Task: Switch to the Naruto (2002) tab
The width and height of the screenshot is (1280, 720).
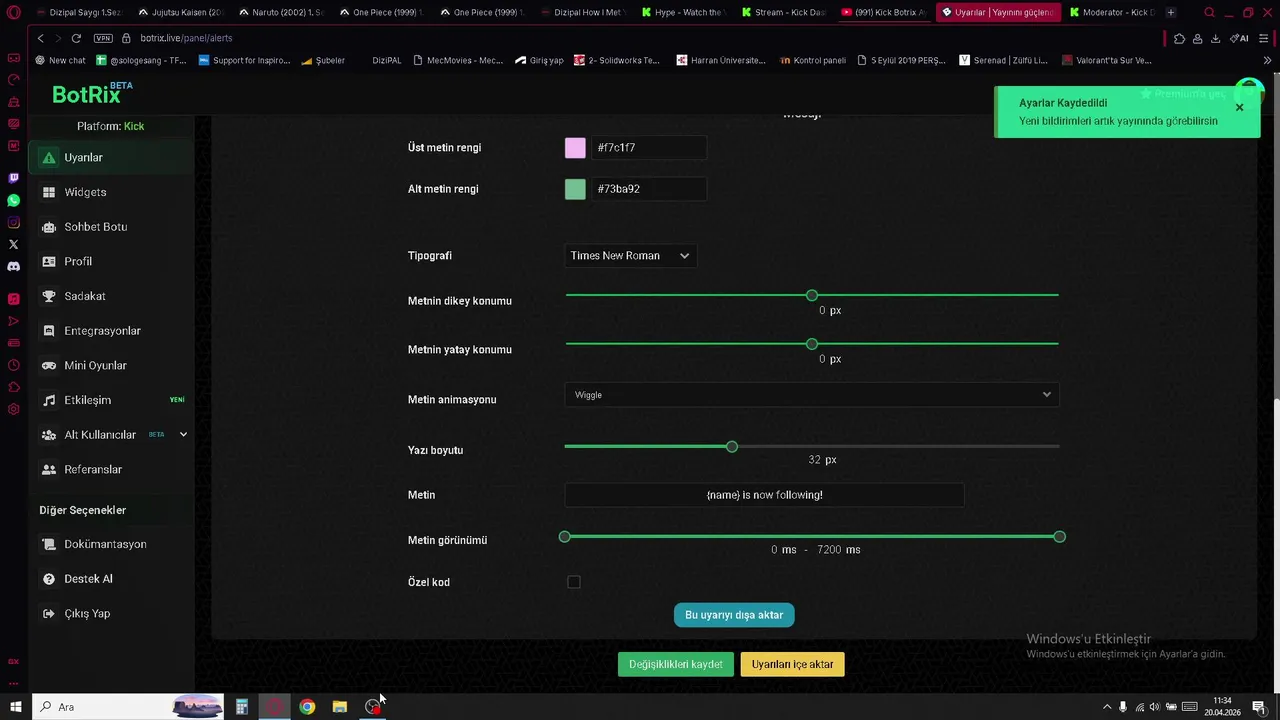Action: [x=282, y=12]
